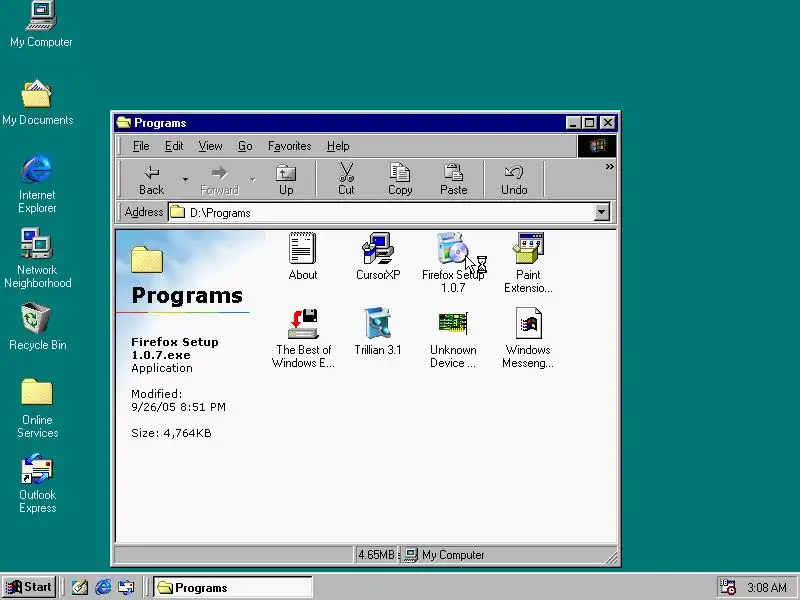Open the Help menu
The width and height of the screenshot is (800, 600).
click(338, 146)
